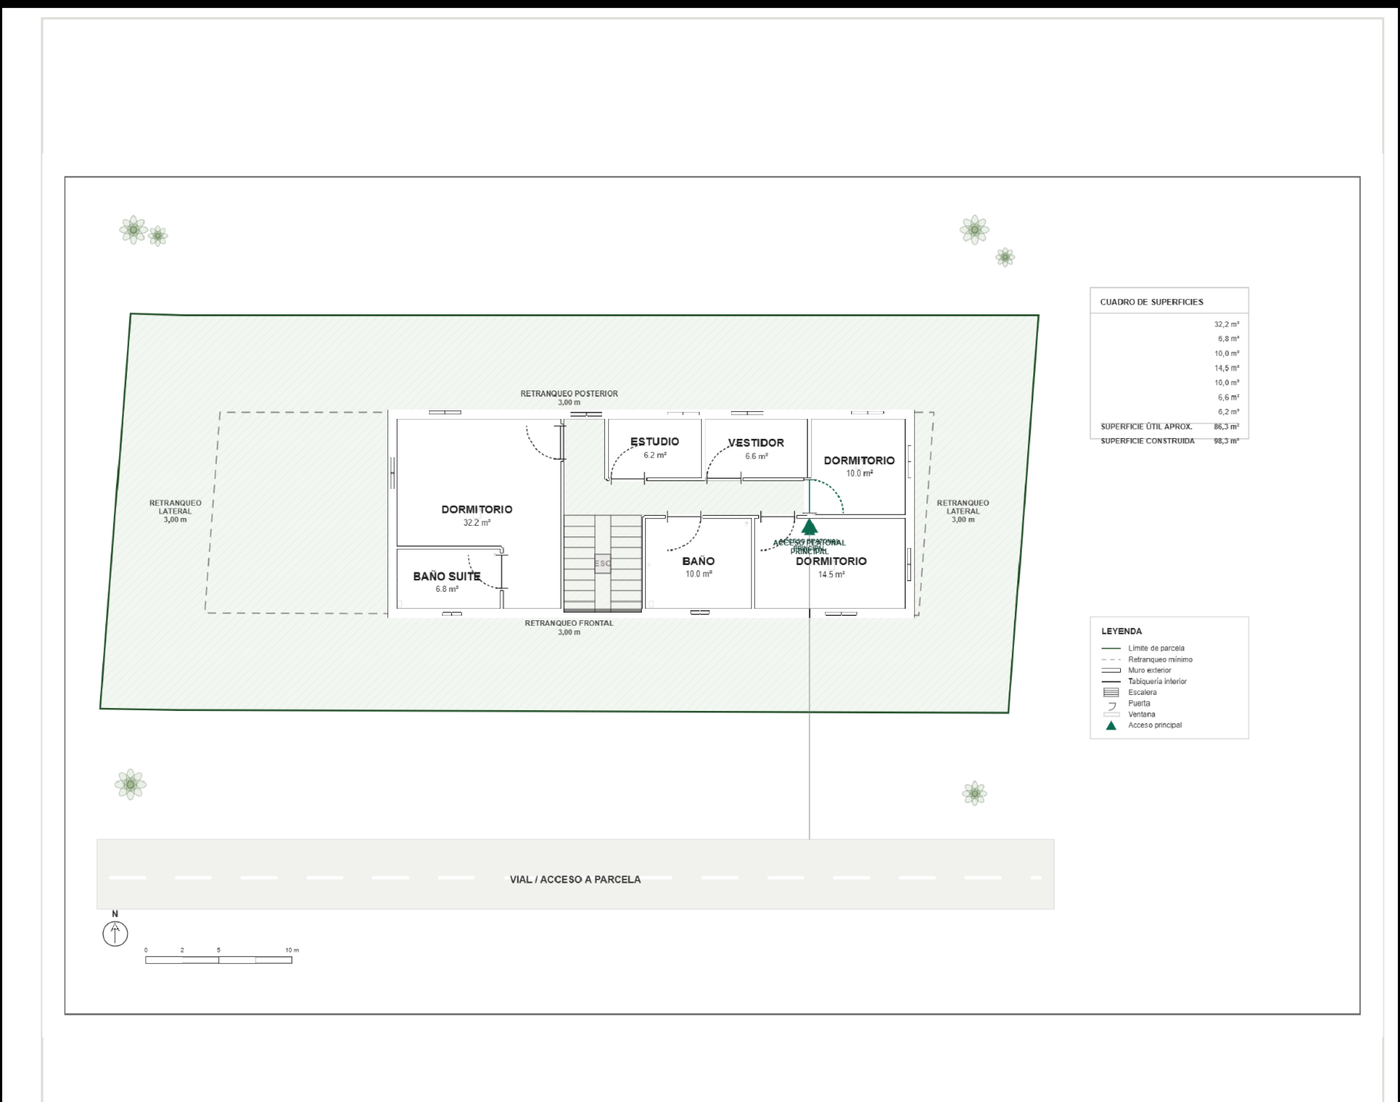Viewport: 1400px width, 1102px height.
Task: Click the Límite de parcela legend text
Action: coord(1156,648)
